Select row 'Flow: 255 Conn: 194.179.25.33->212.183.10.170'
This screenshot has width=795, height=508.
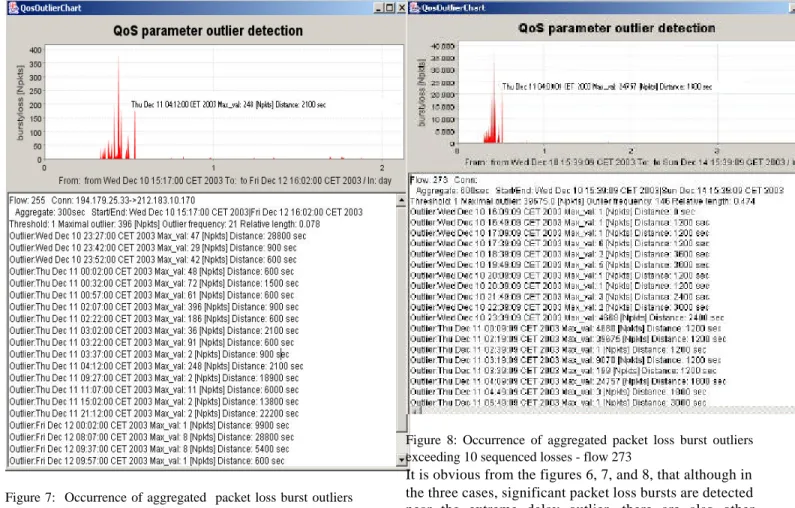(102, 200)
